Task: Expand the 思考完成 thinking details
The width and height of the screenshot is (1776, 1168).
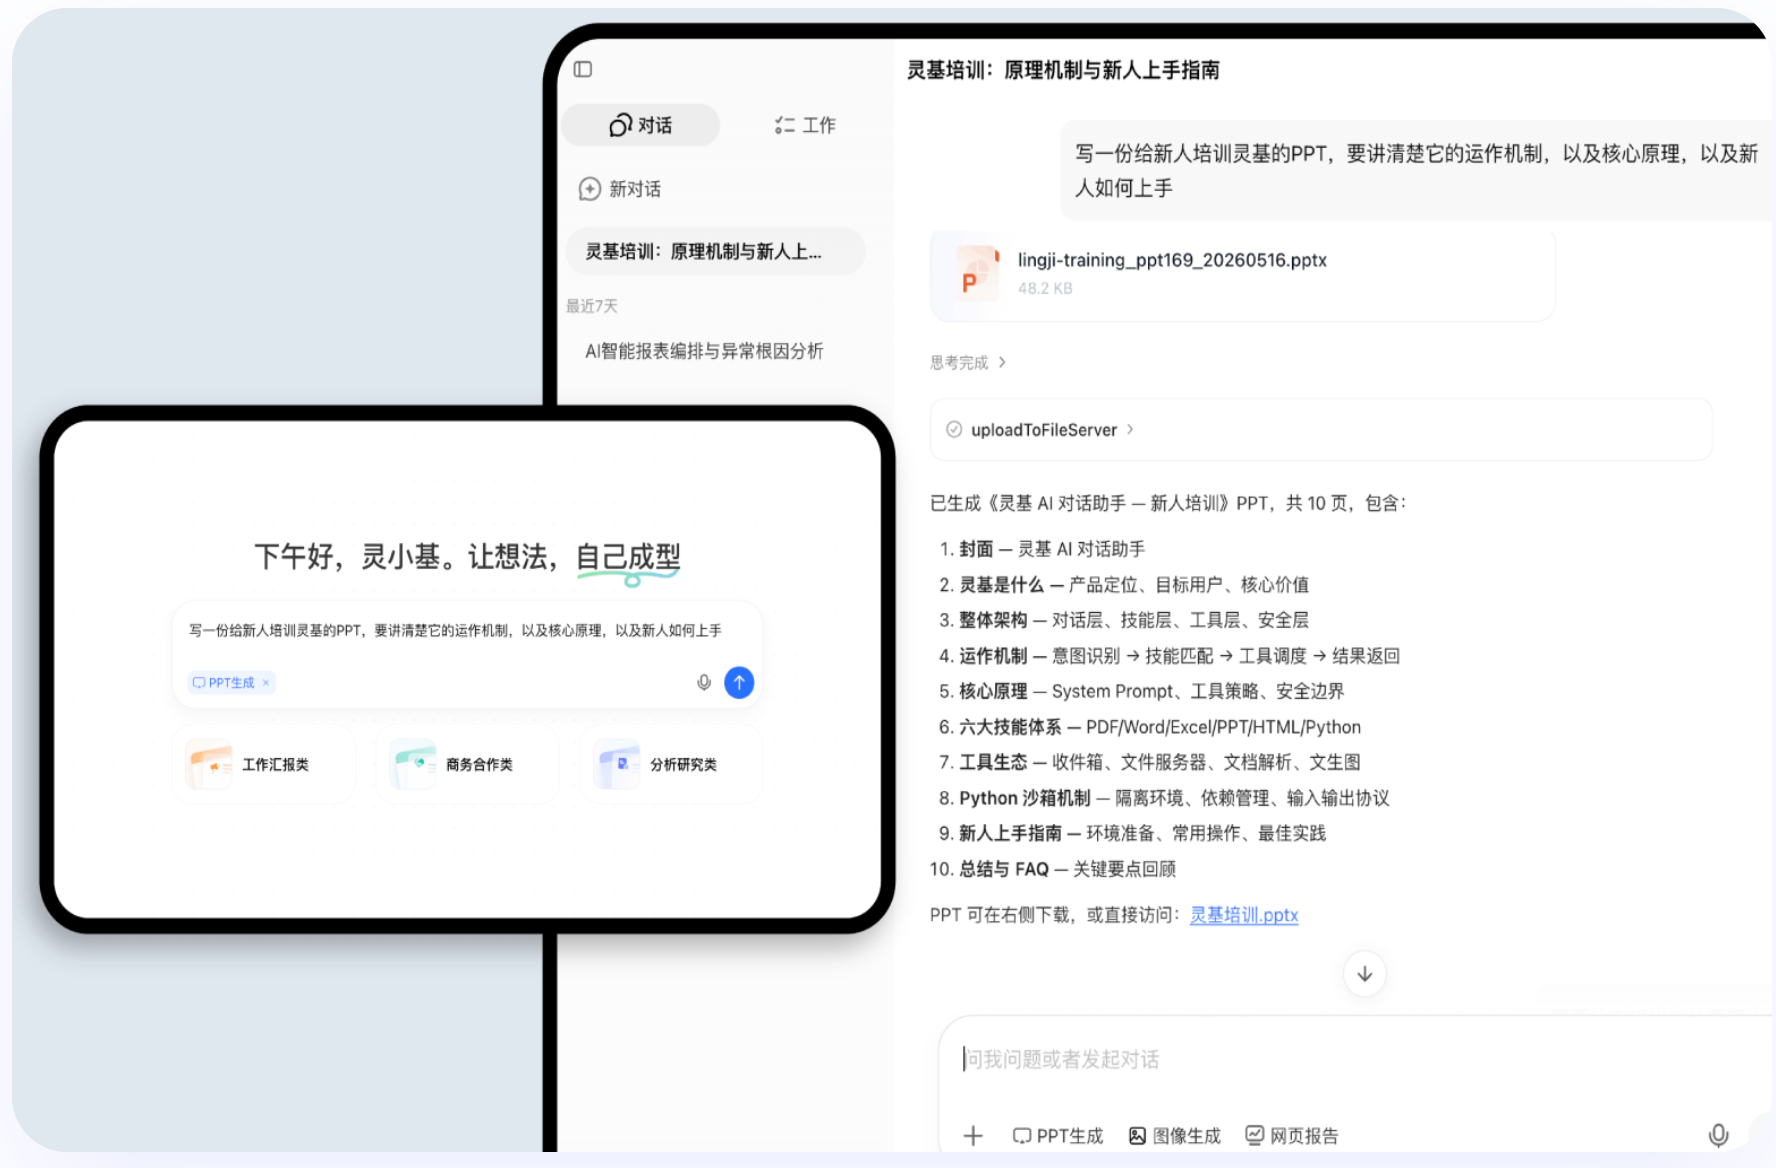Action: point(968,362)
